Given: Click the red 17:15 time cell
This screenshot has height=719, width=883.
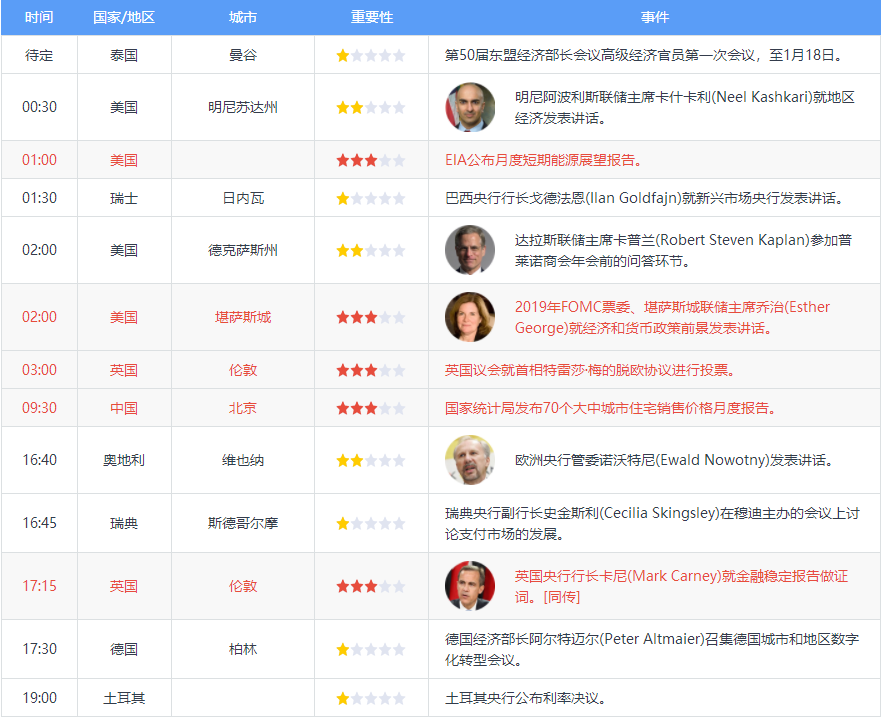Looking at the screenshot, I should tap(39, 586).
